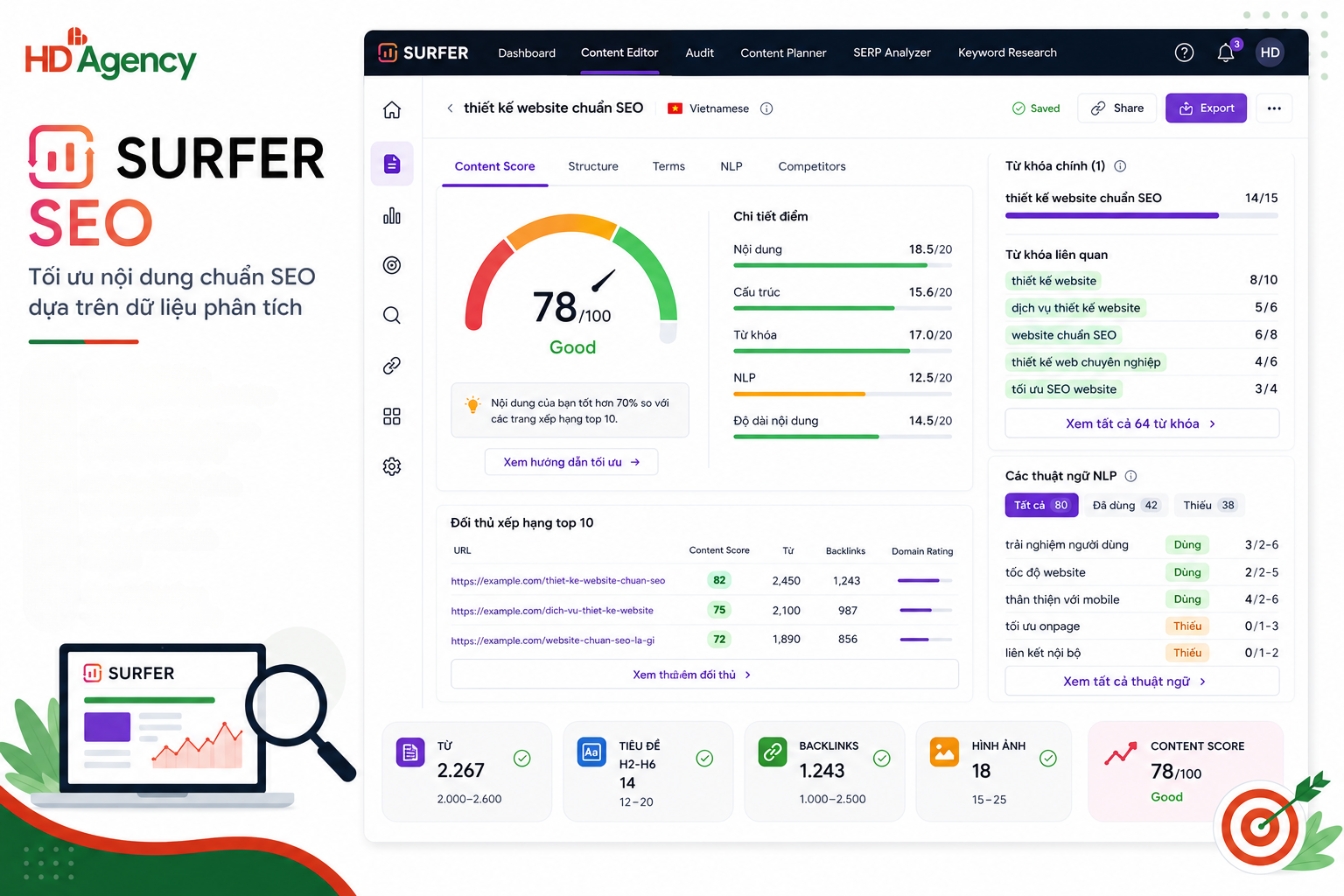Open the Competitors tab
The image size is (1344, 896).
[812, 166]
